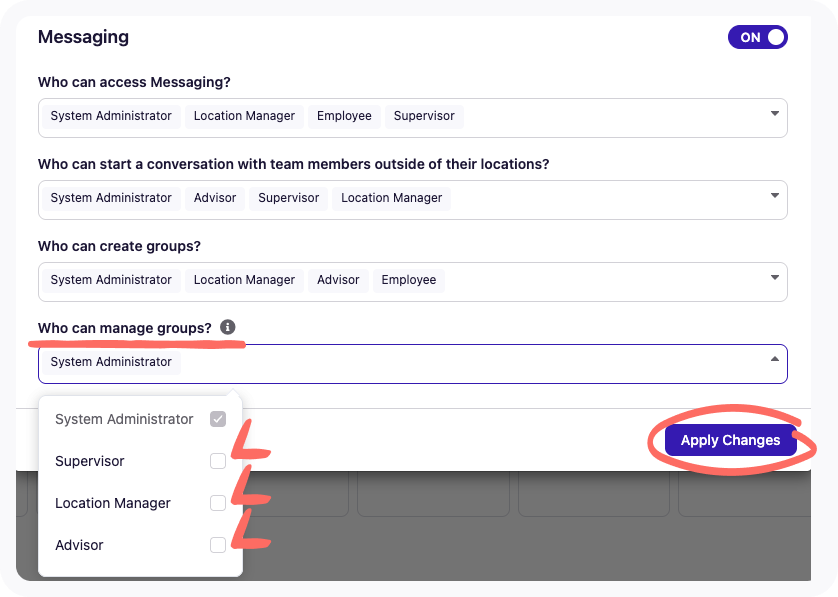The image size is (838, 597).
Task: Select Location Manager option in manage groups list
Action: [141, 503]
